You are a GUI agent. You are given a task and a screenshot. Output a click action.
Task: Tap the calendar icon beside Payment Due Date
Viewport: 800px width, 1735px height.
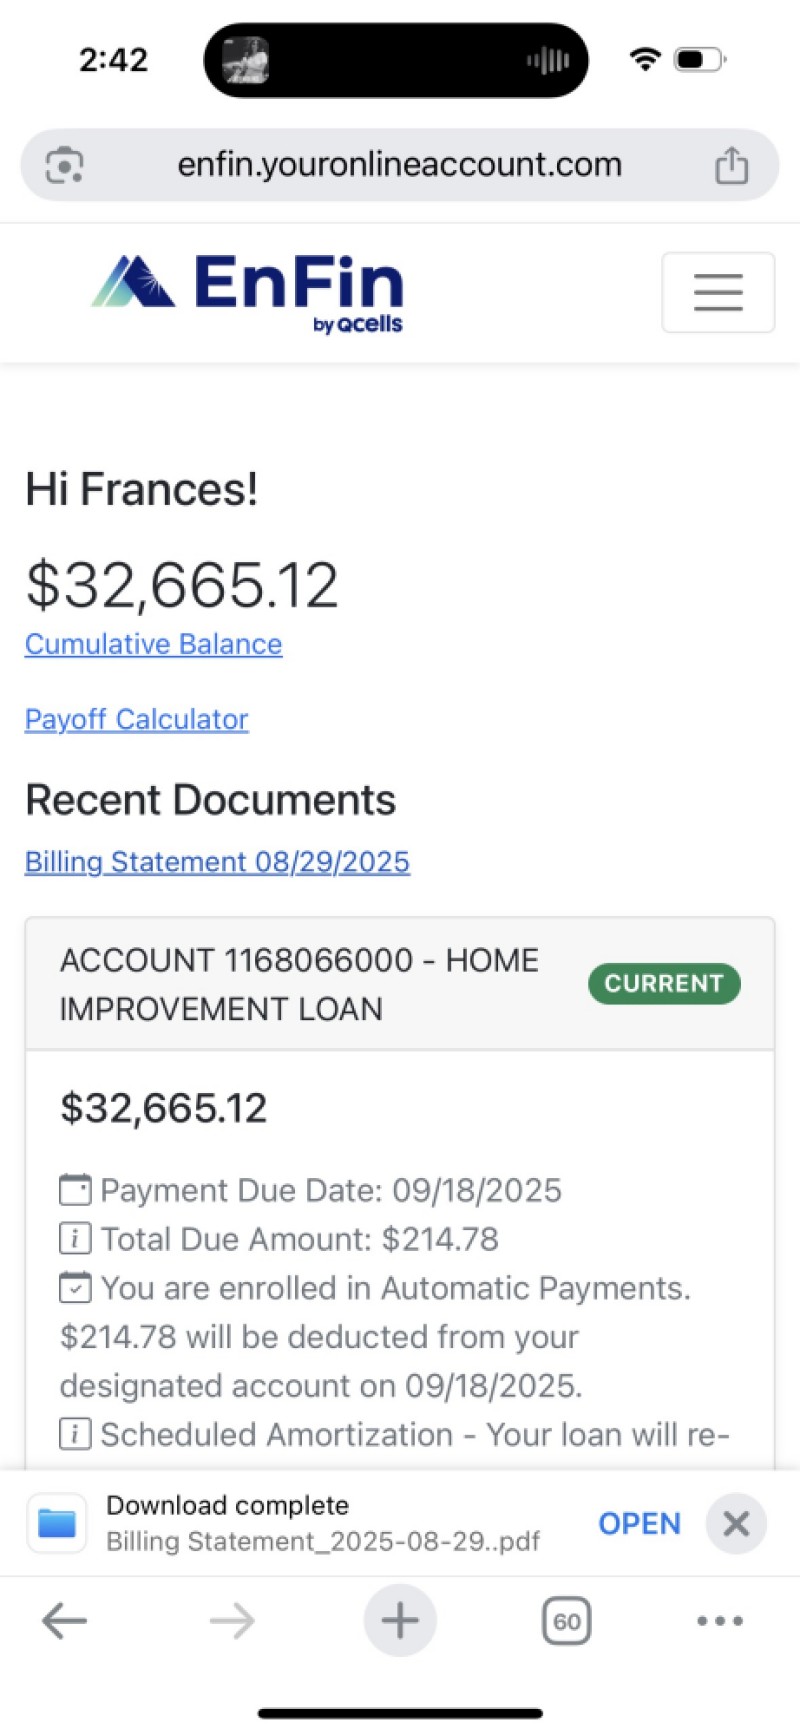click(75, 1190)
